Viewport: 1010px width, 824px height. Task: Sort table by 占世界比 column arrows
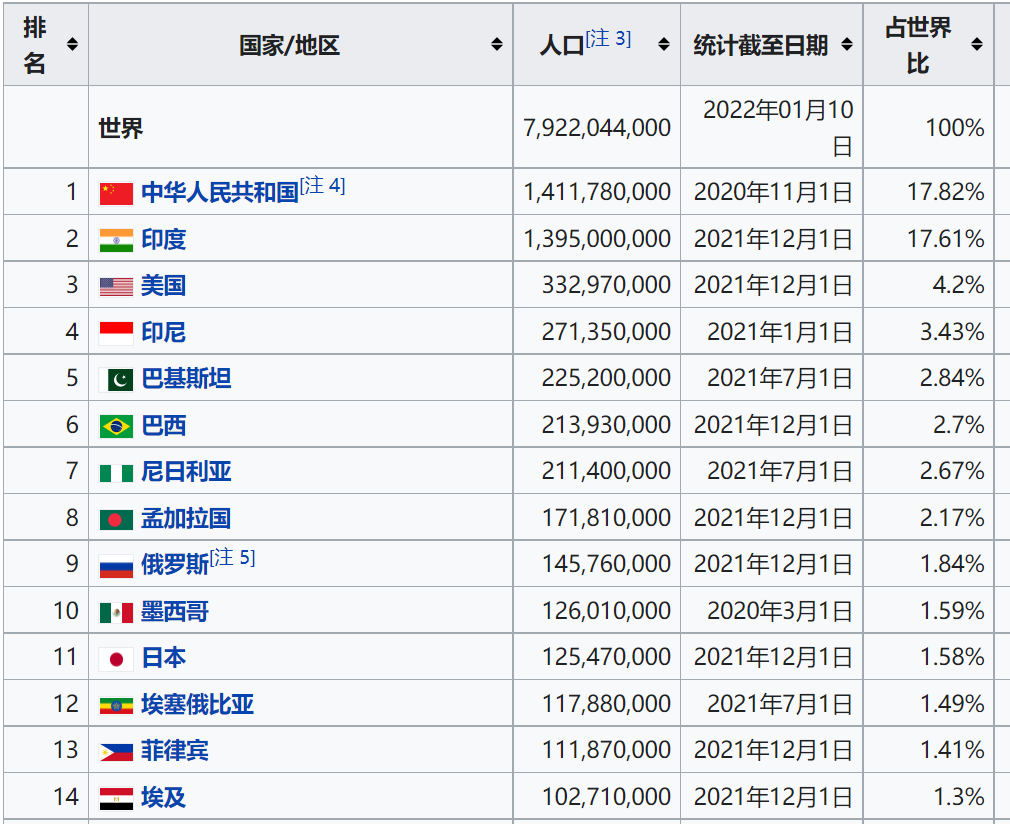click(977, 44)
